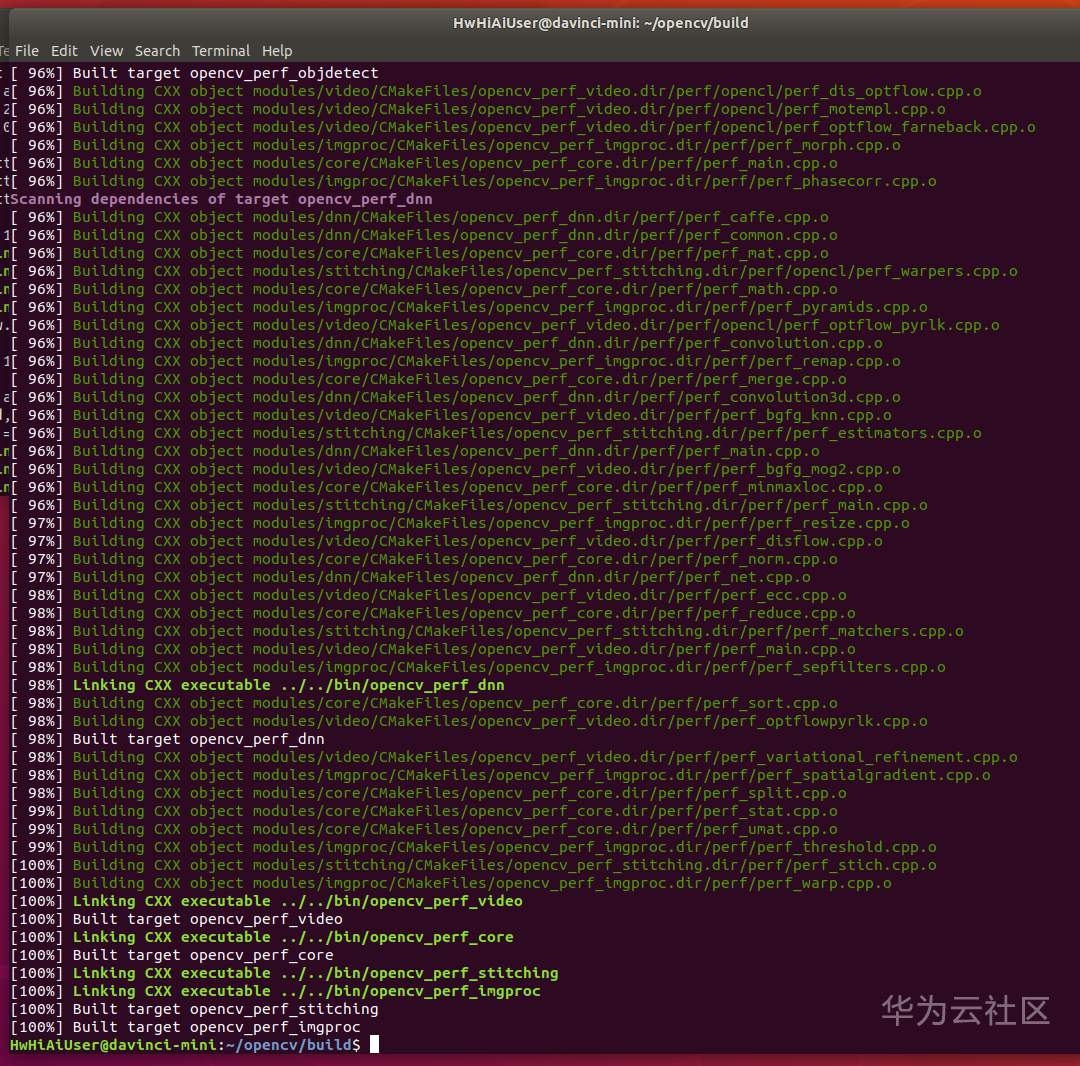1080x1066 pixels.
Task: Click line 'Linking CXX executable ../../bin/opencv_perf_video'
Action: pos(266,901)
